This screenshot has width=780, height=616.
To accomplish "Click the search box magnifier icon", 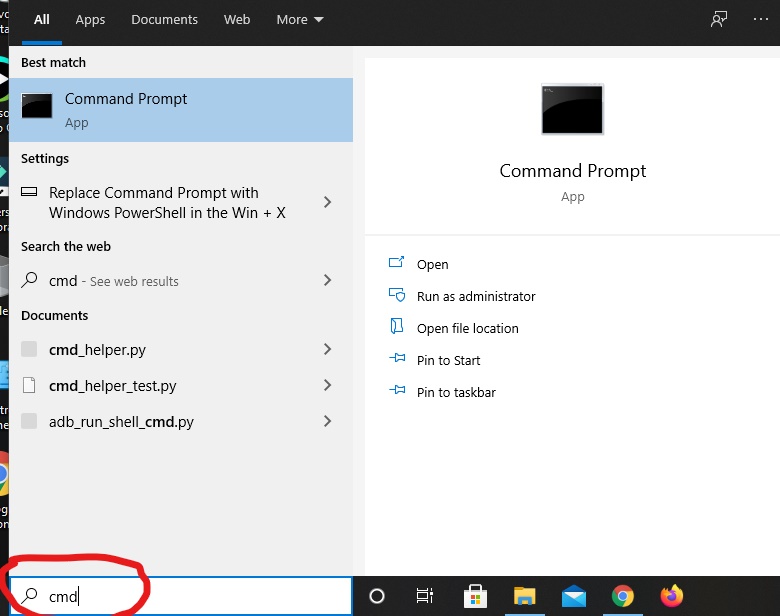I will point(29,595).
